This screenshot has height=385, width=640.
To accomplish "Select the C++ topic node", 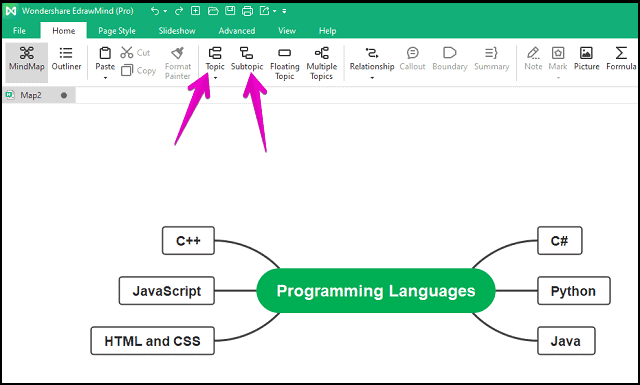I will (x=188, y=241).
